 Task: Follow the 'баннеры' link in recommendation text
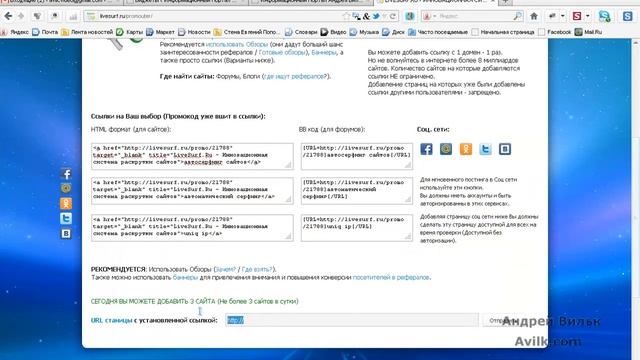185,278
